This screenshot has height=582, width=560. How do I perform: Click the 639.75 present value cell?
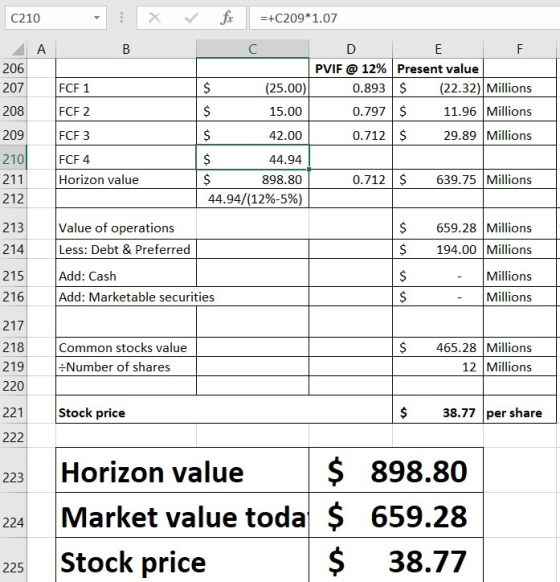(438, 179)
